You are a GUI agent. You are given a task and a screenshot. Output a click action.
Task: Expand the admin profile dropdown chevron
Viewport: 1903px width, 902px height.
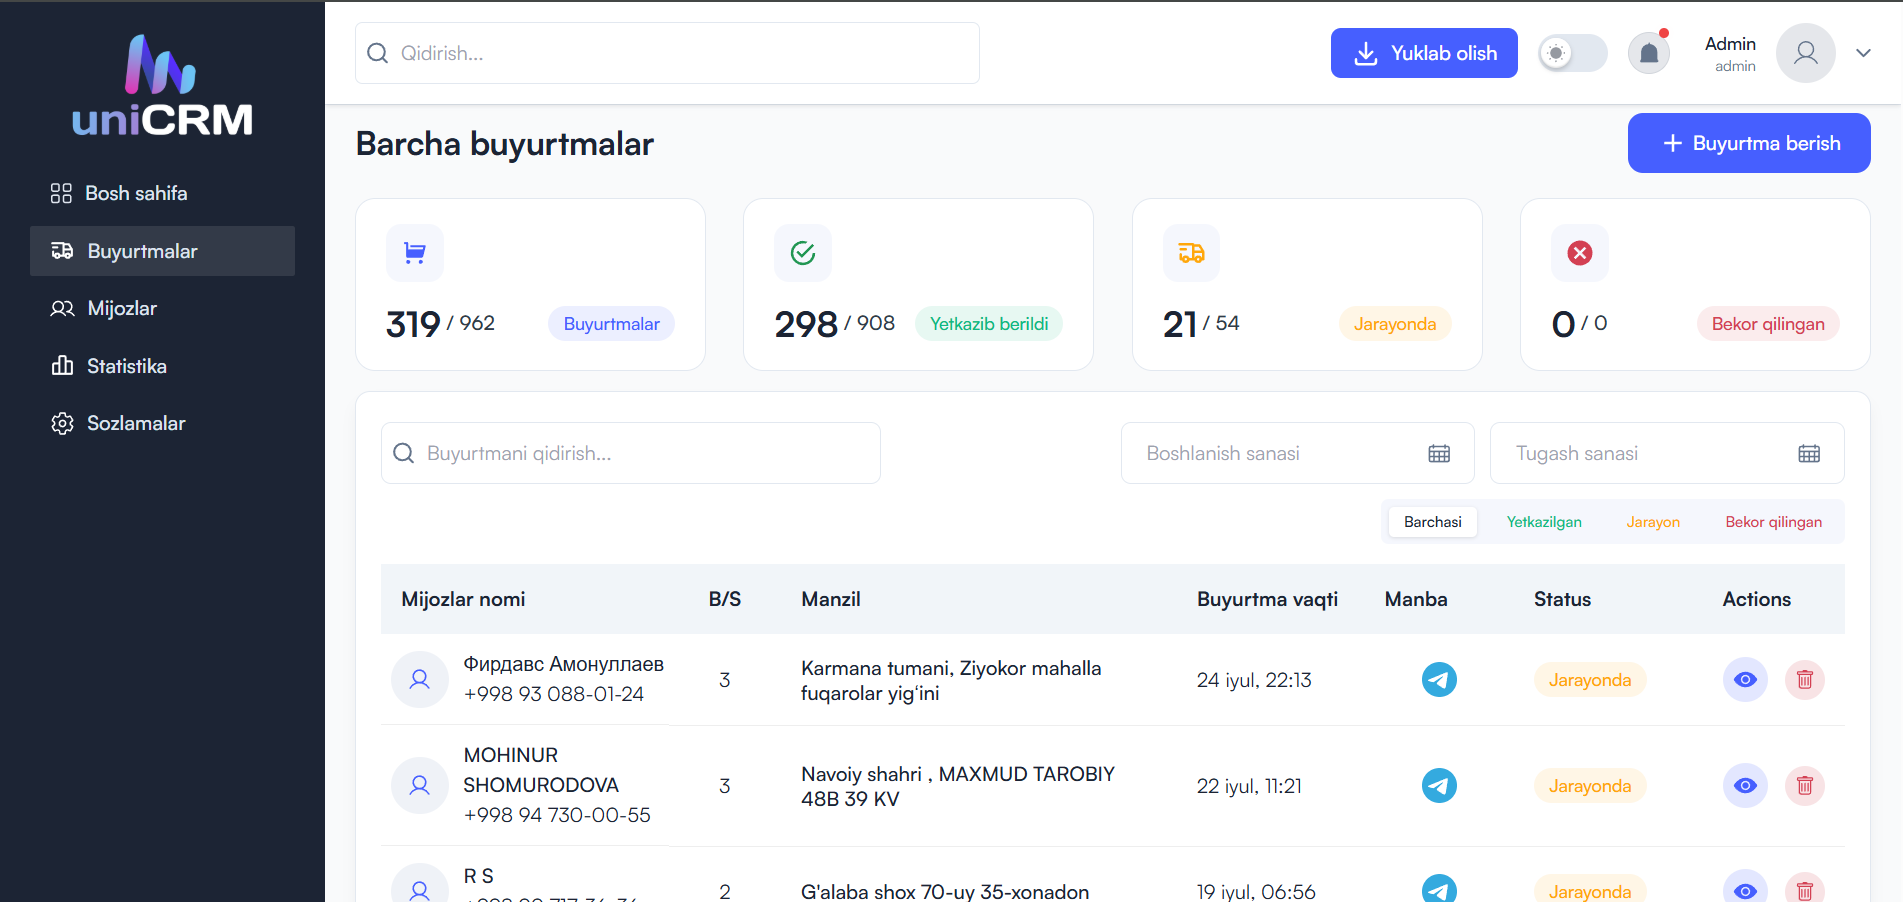(x=1863, y=52)
